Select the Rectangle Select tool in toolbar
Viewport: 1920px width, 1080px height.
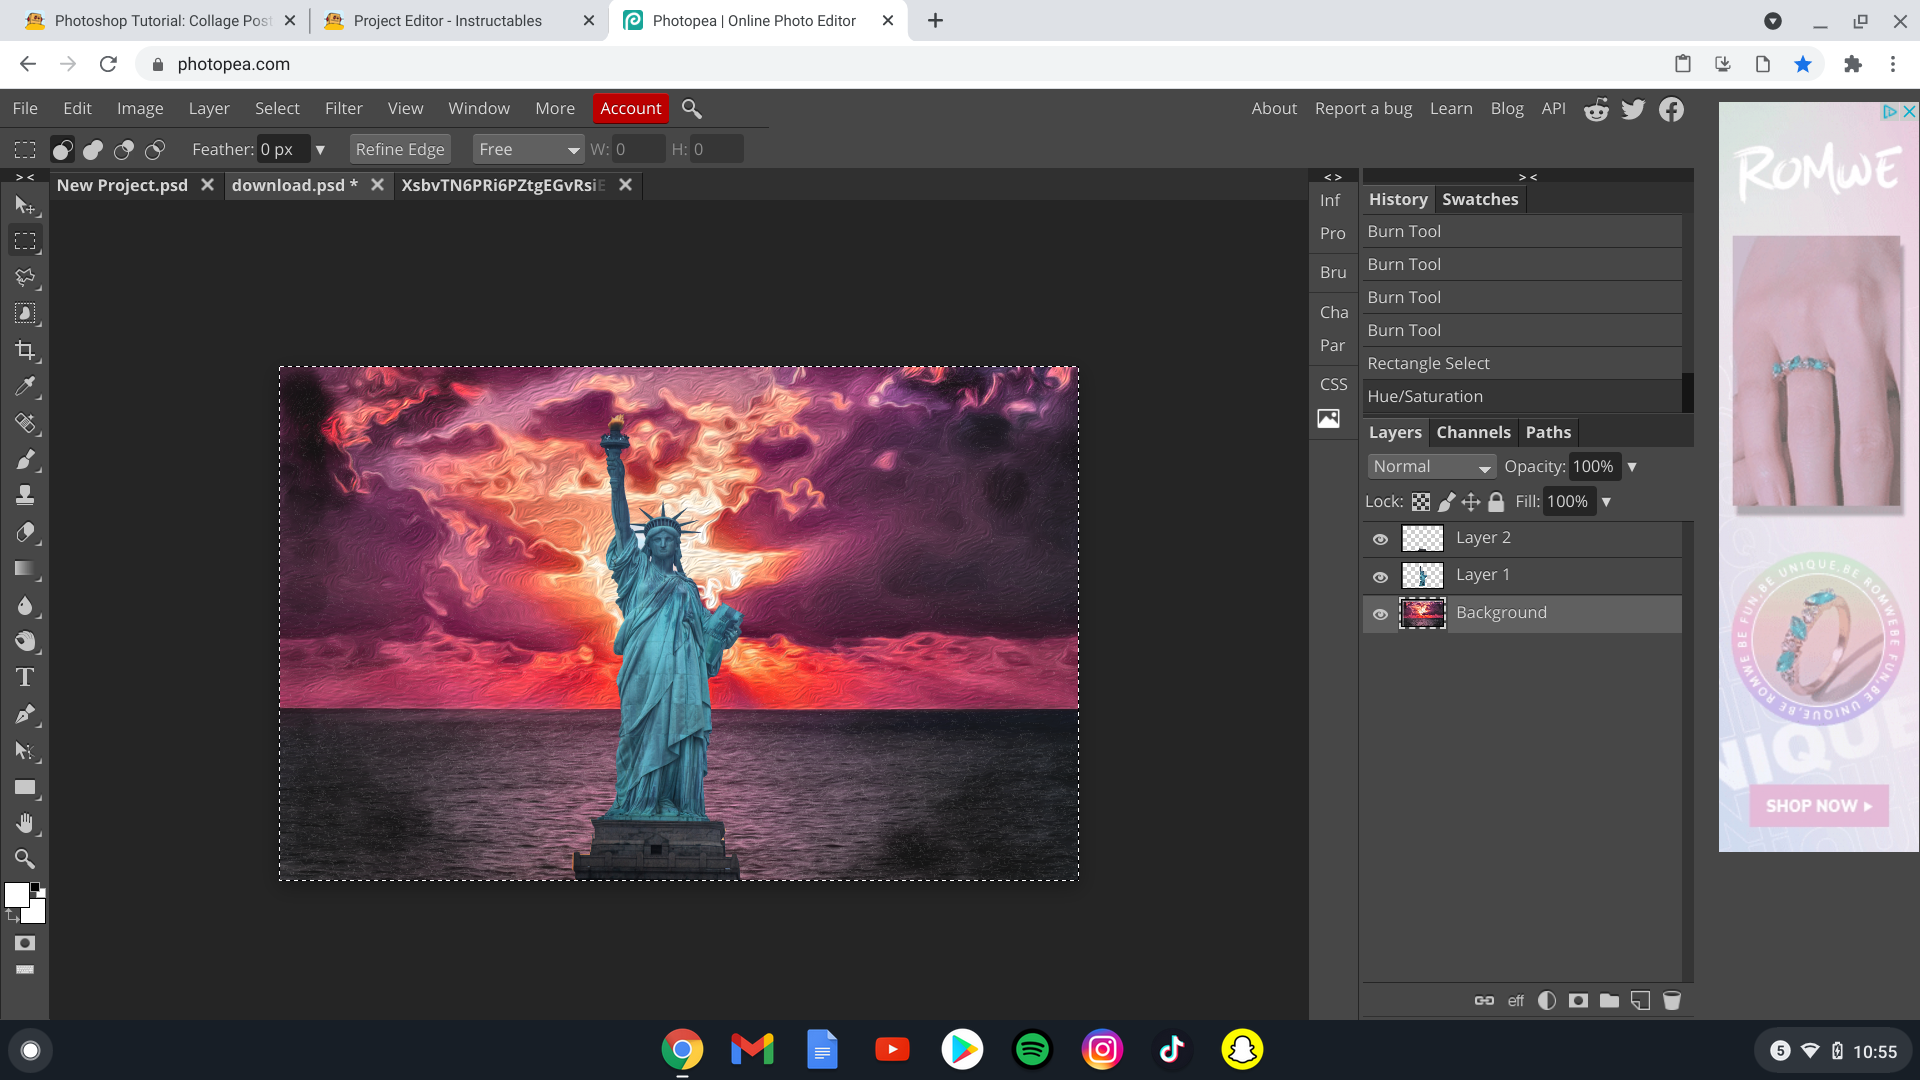(x=25, y=241)
